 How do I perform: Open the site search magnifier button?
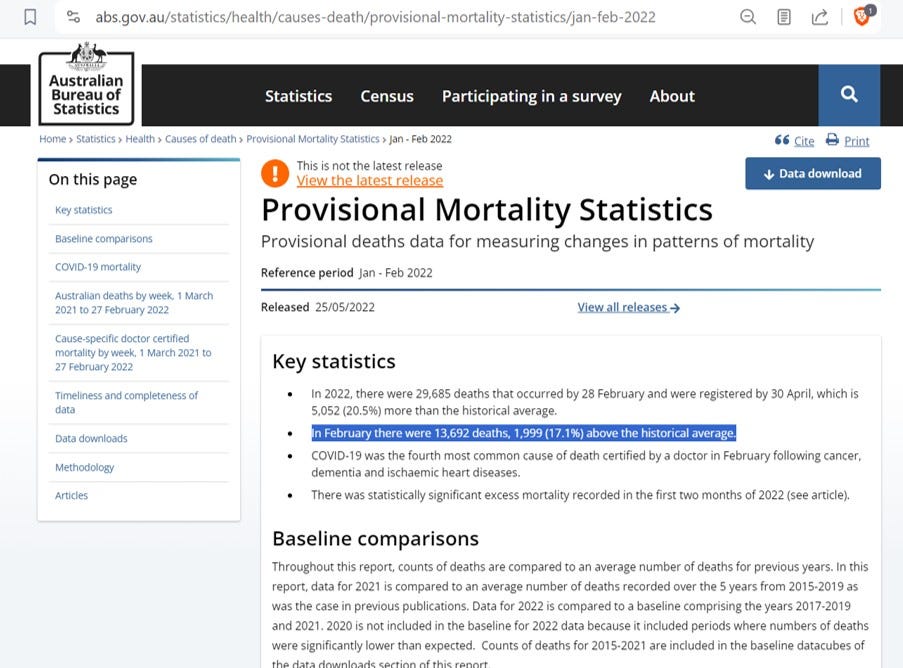pos(849,95)
